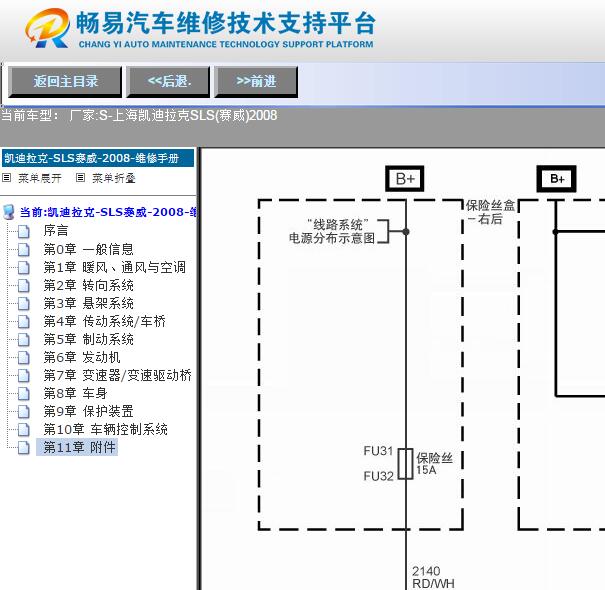The width and height of the screenshot is (605, 590).
Task: Click the left B+ terminal box in diagram
Action: click(405, 179)
